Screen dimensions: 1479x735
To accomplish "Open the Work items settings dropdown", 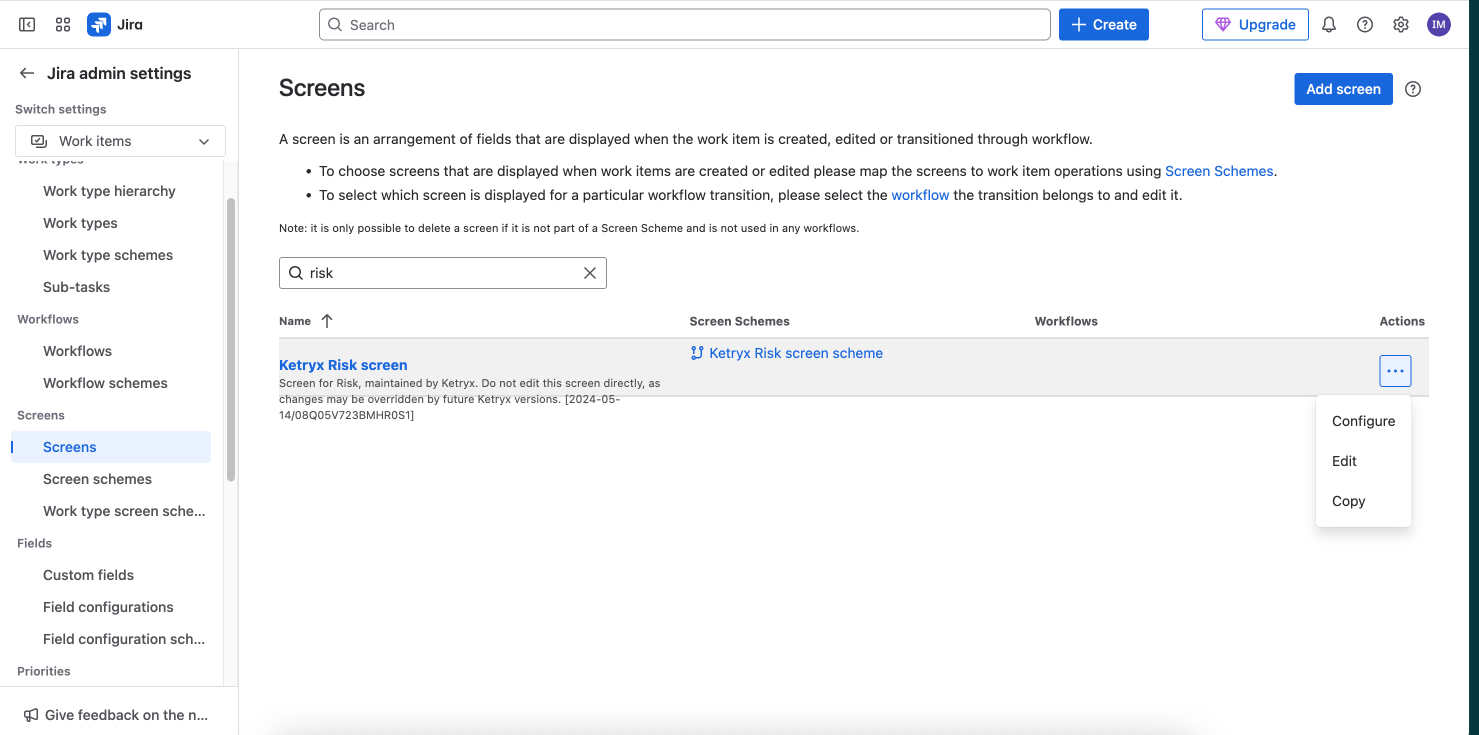I will coord(120,141).
